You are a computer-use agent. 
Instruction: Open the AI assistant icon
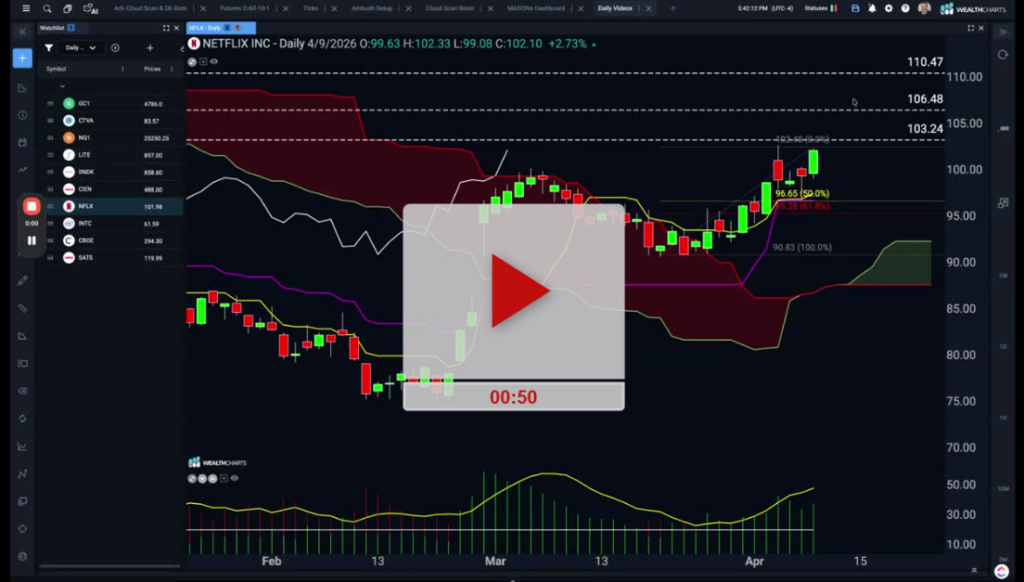click(x=92, y=8)
